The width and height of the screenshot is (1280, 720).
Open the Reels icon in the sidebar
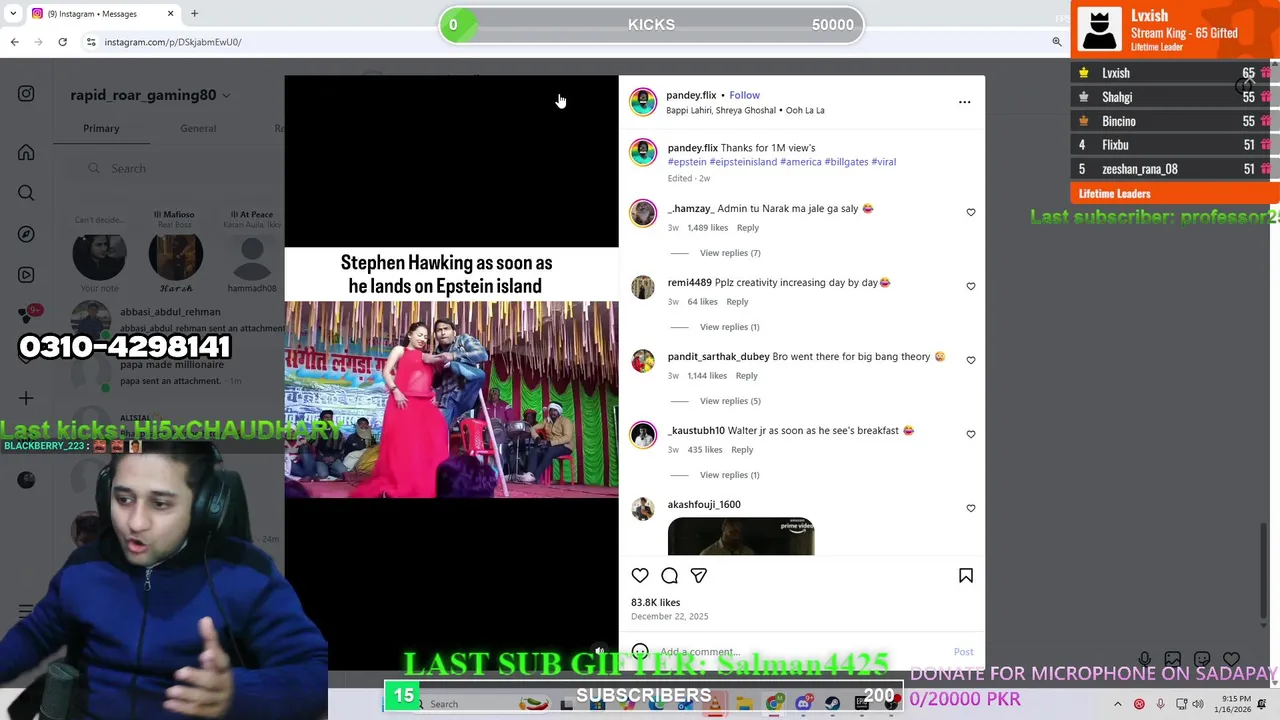[26, 275]
